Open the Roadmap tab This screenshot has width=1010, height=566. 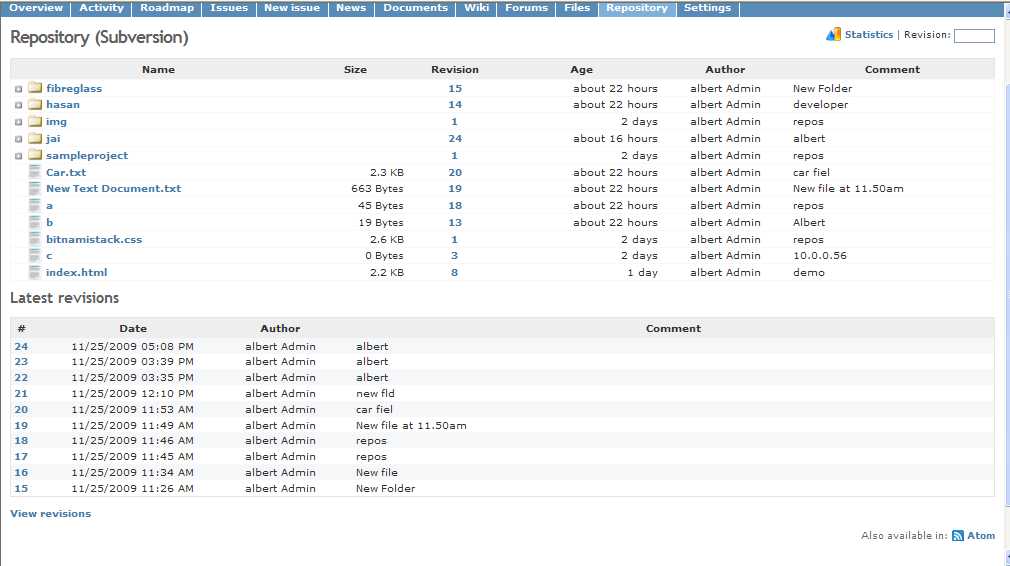(167, 8)
